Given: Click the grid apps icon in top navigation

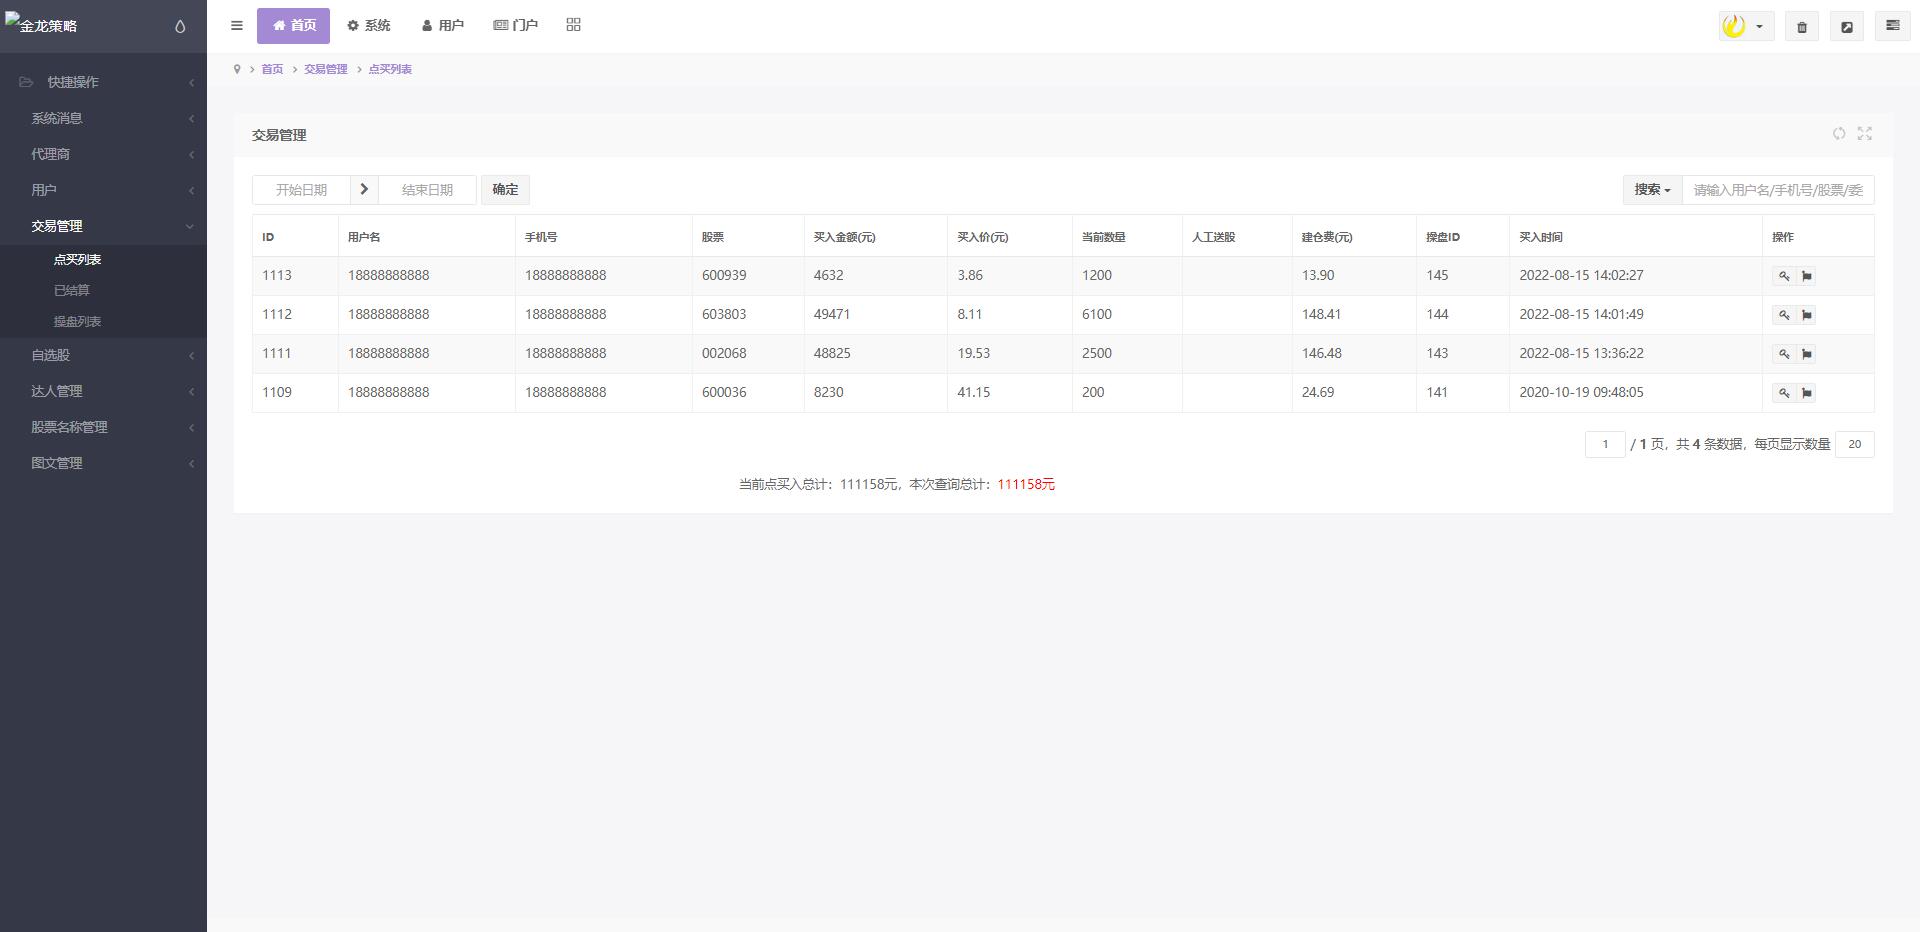Looking at the screenshot, I should point(573,25).
